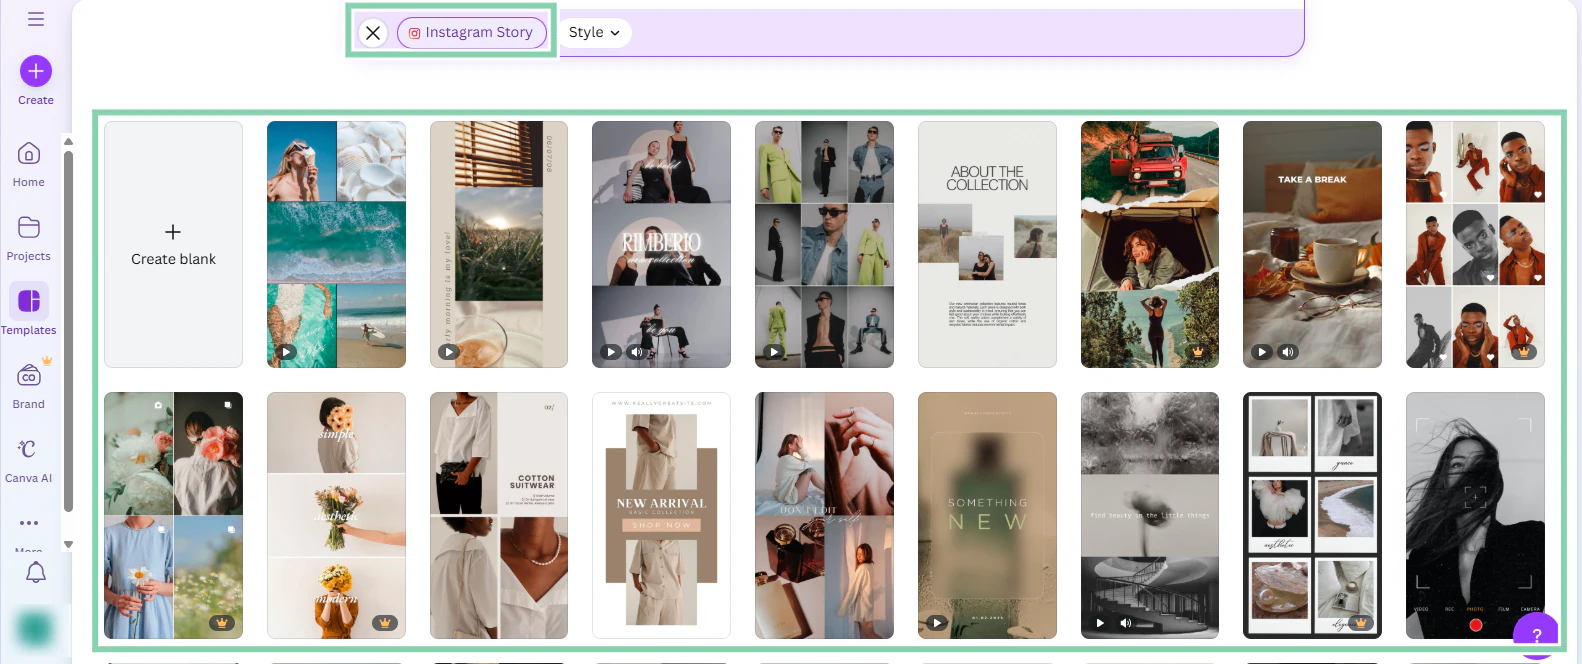
Task: Open the hamburger main menu
Action: pyautogui.click(x=36, y=19)
